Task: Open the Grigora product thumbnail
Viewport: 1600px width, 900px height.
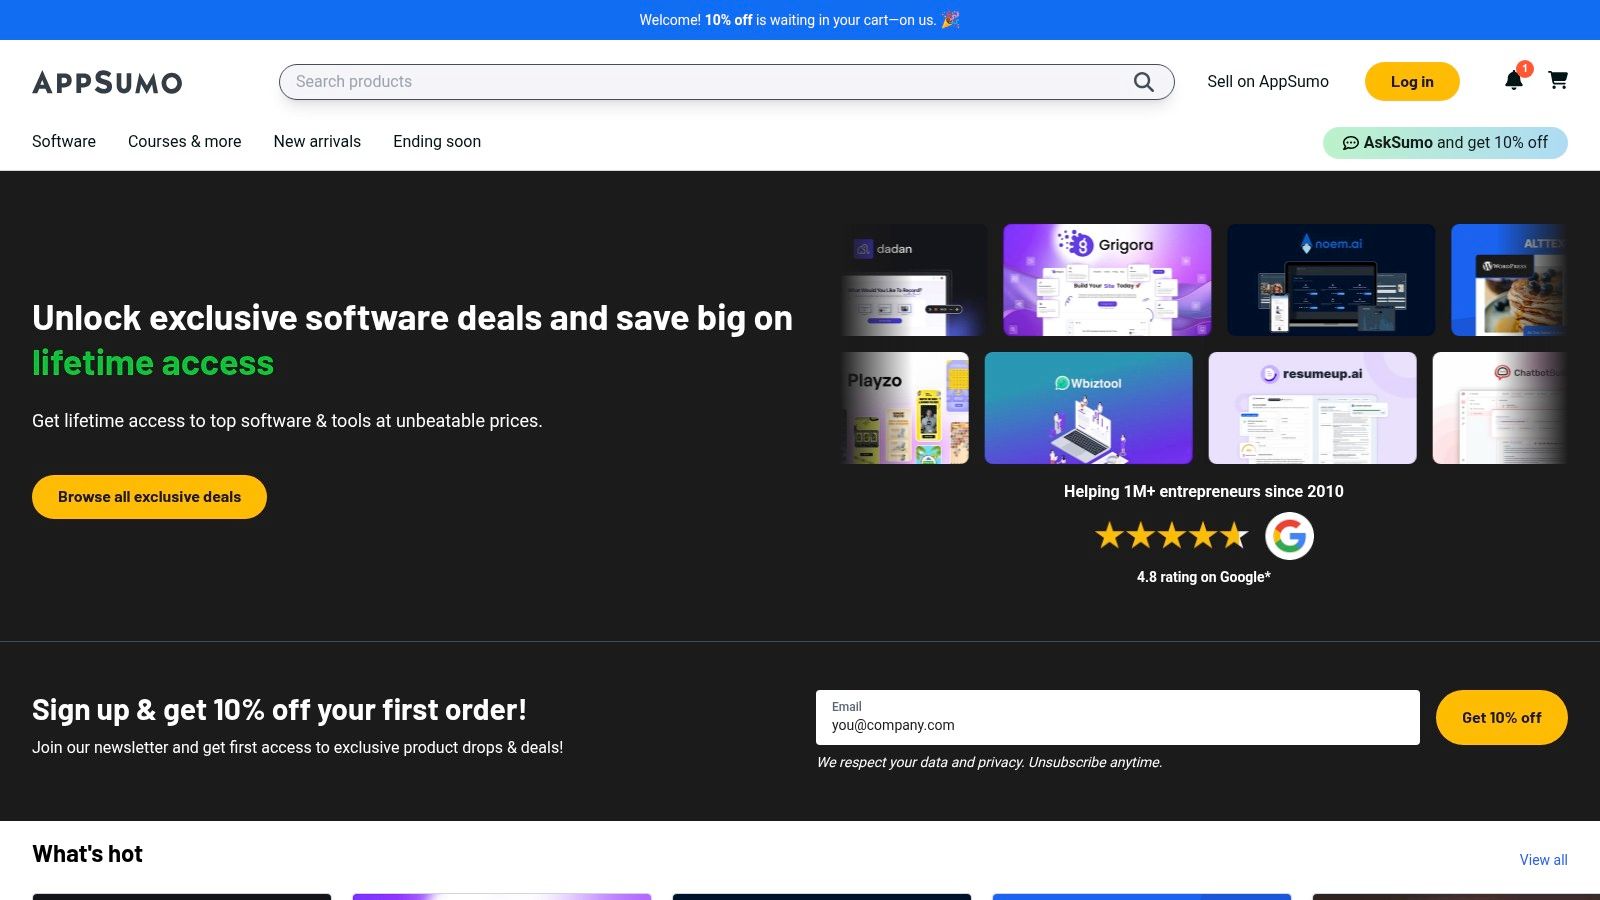Action: (x=1107, y=280)
